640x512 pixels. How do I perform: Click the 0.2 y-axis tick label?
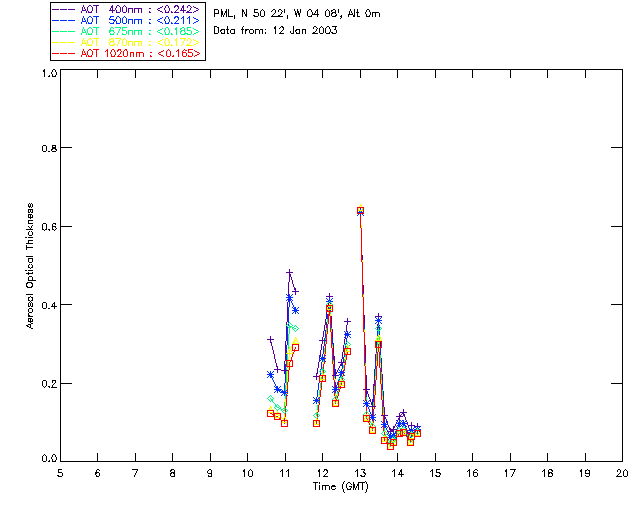tap(49, 384)
